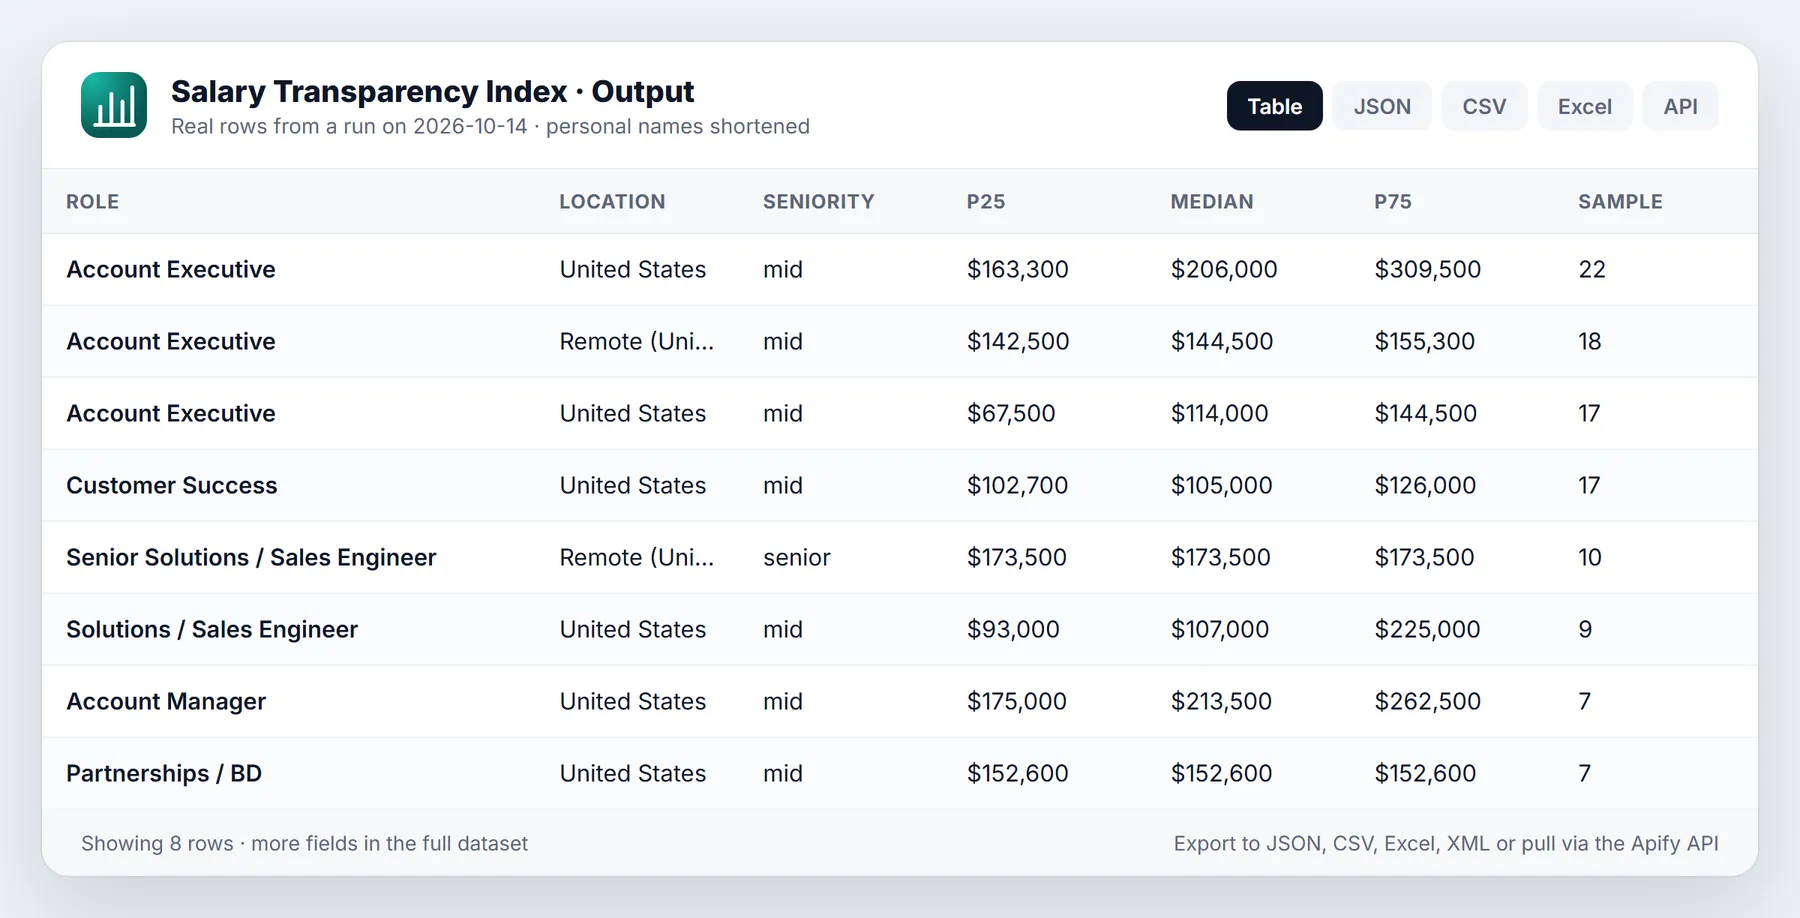Click the SAMPLE column header
Image resolution: width=1800 pixels, height=918 pixels.
coord(1620,202)
